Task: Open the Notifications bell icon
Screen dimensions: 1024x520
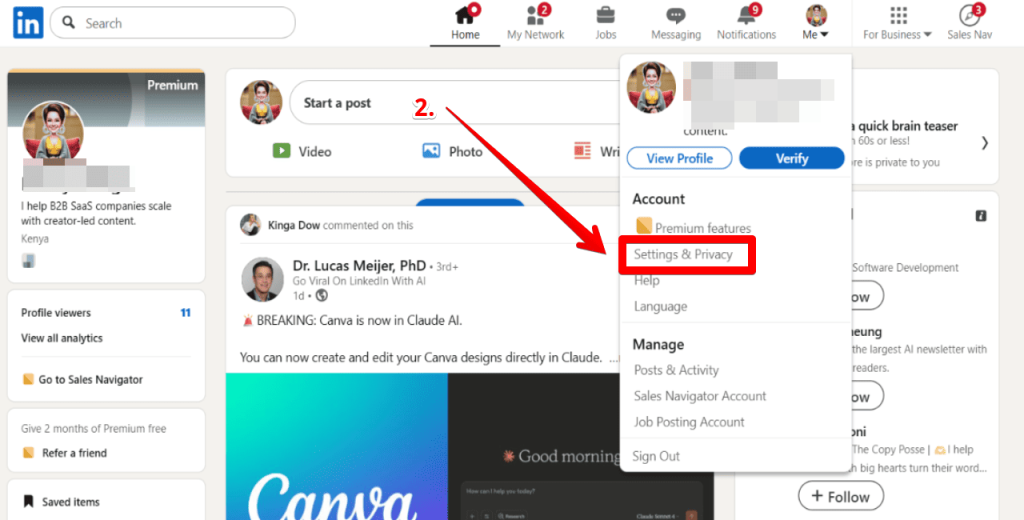Action: 746,14
